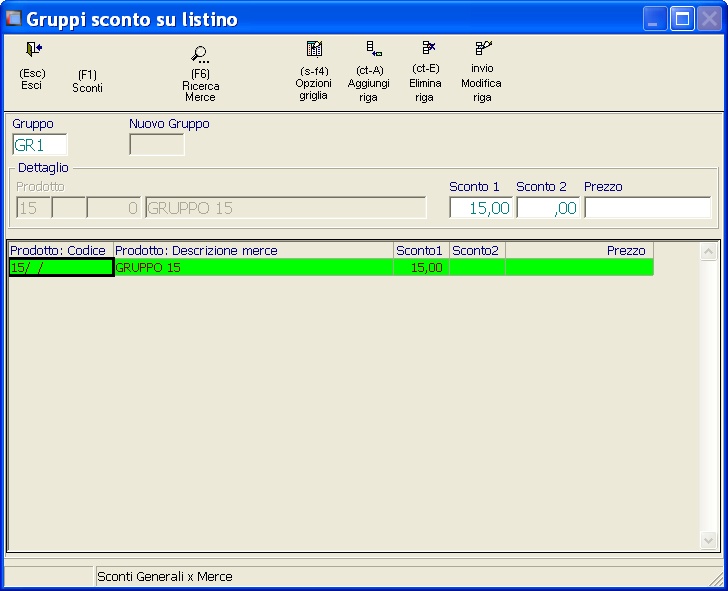This screenshot has height=591, width=728.
Task: Click the Esci exit door icon
Action: click(33, 49)
